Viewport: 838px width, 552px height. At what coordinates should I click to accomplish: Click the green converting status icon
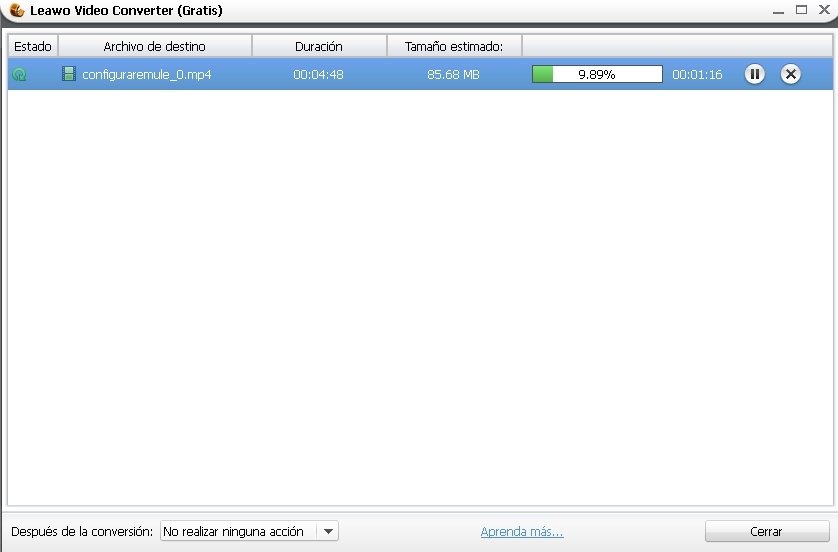pos(19,74)
